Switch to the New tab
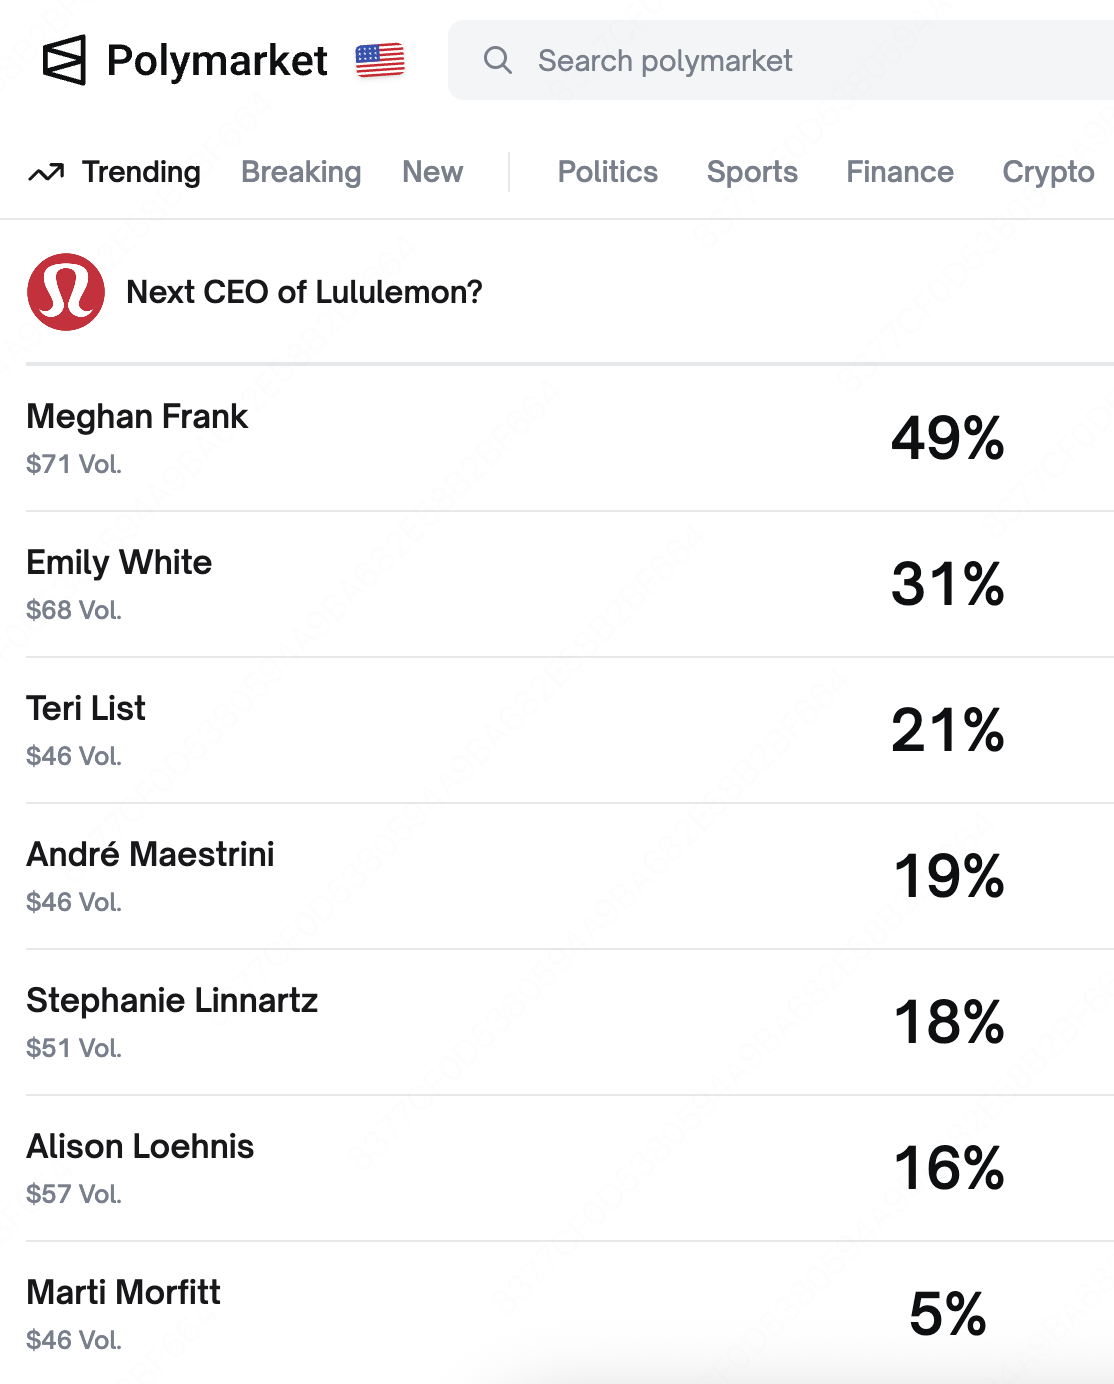Screen dimensions: 1114x1384 (432, 172)
